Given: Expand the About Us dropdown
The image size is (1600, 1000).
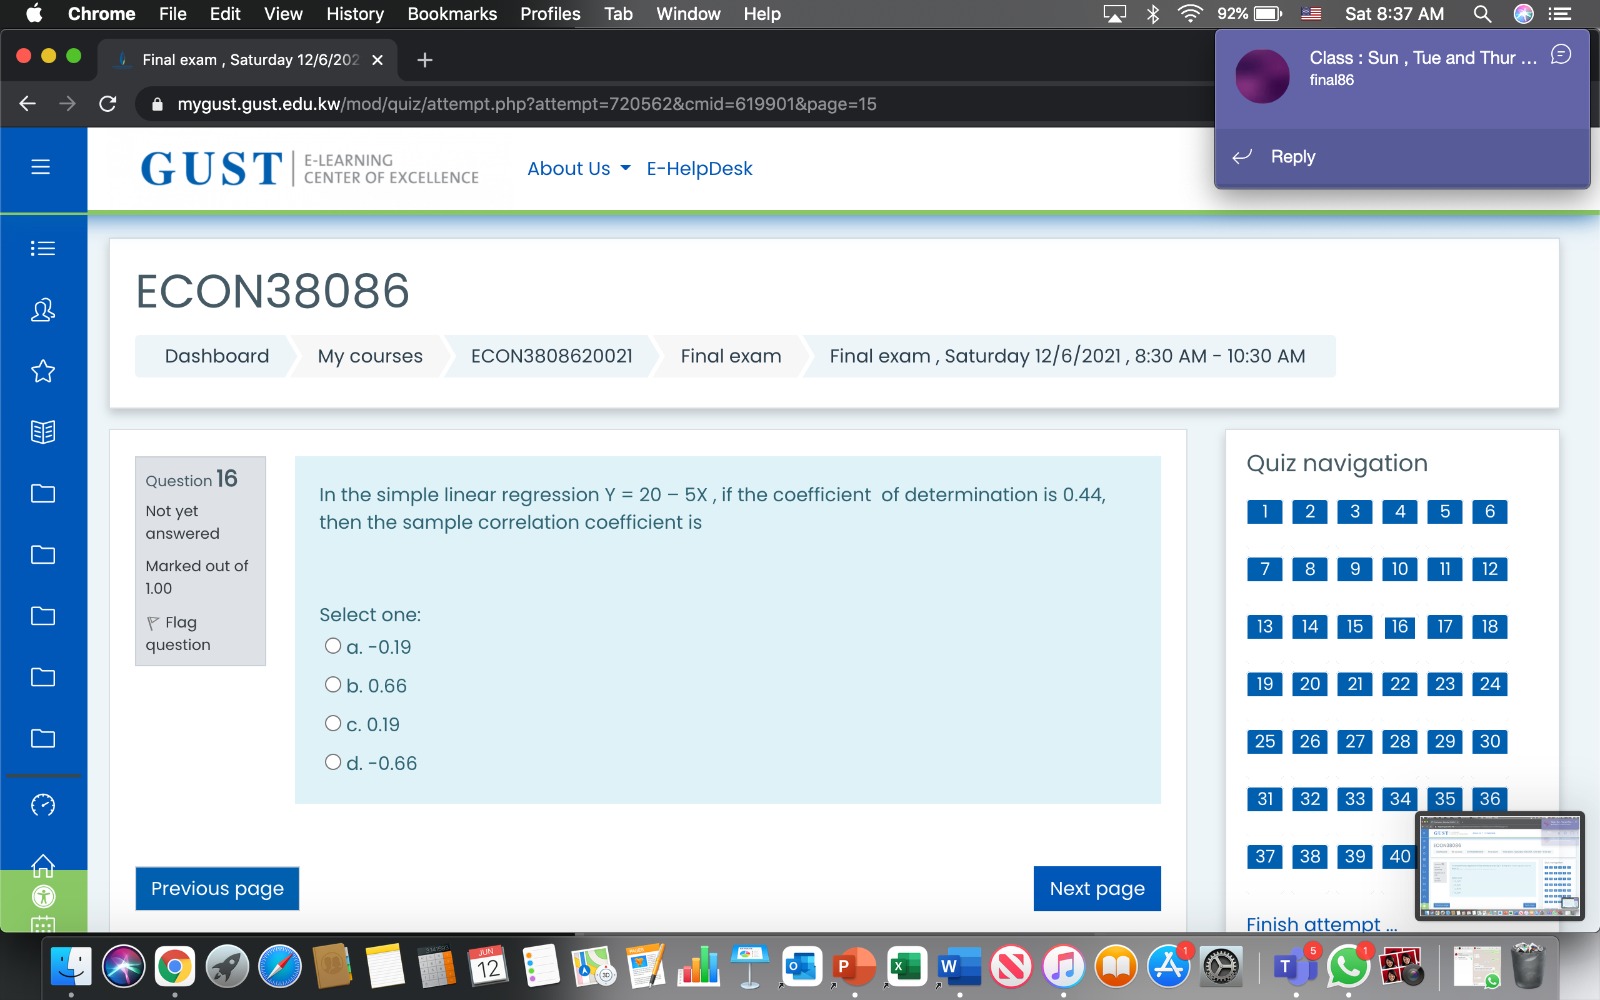Looking at the screenshot, I should (577, 168).
